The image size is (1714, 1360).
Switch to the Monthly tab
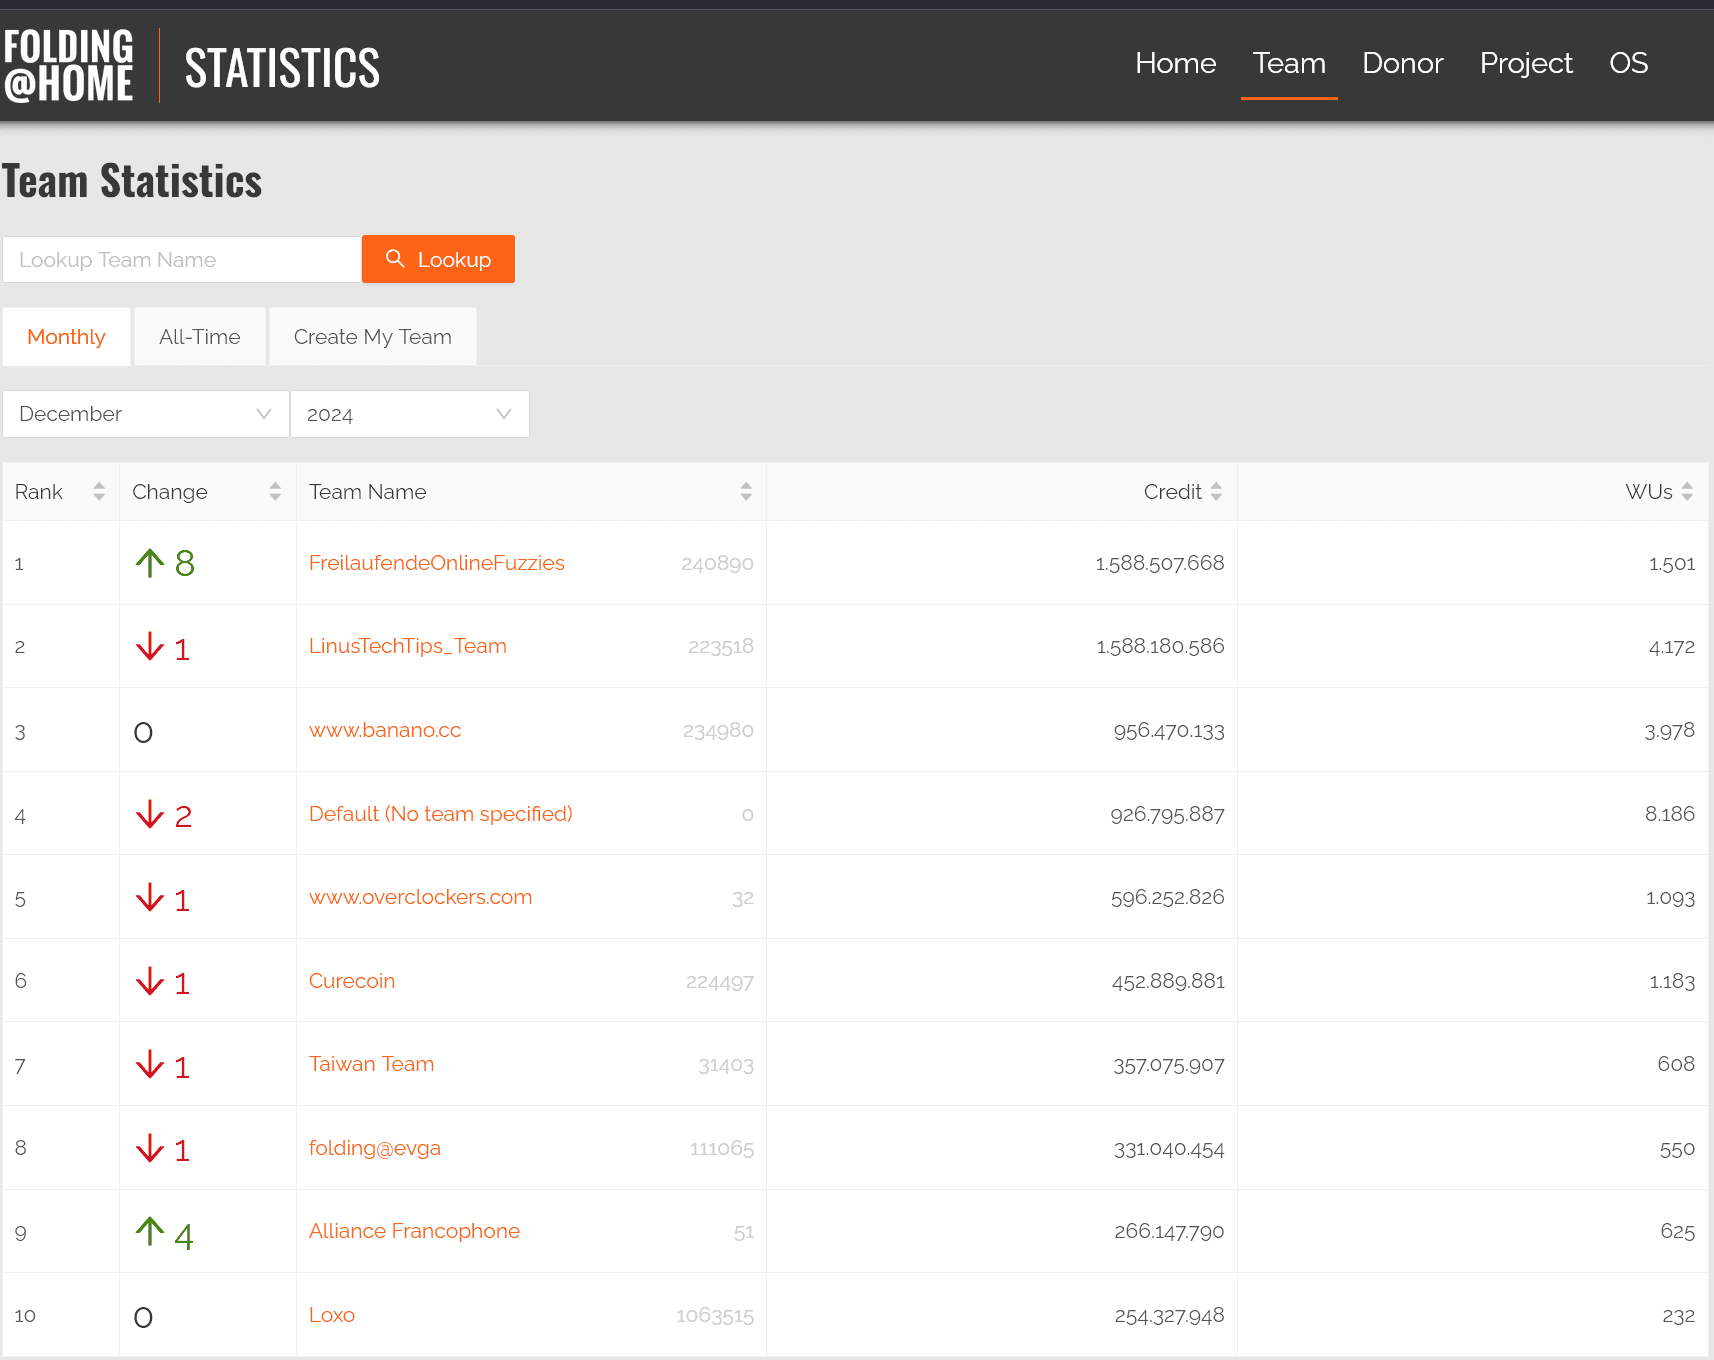66,337
